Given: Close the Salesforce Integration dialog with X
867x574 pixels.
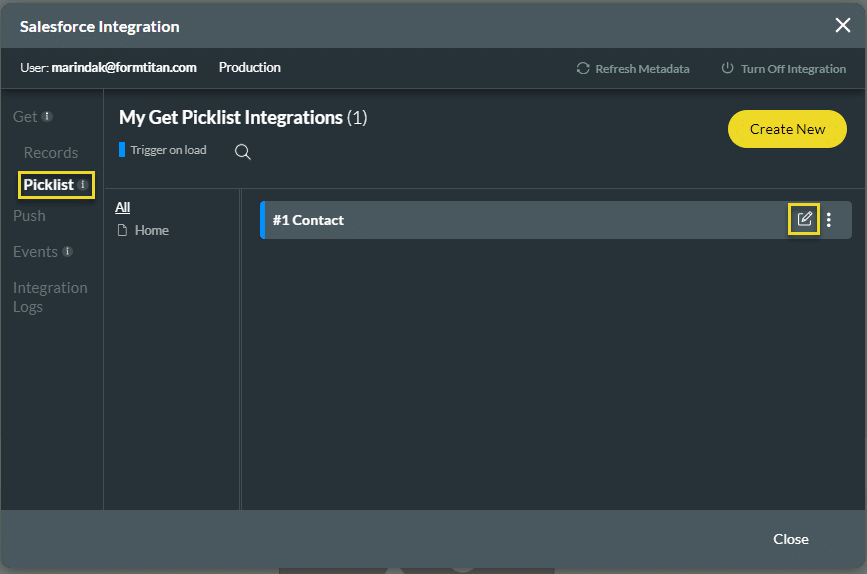Looking at the screenshot, I should [843, 26].
